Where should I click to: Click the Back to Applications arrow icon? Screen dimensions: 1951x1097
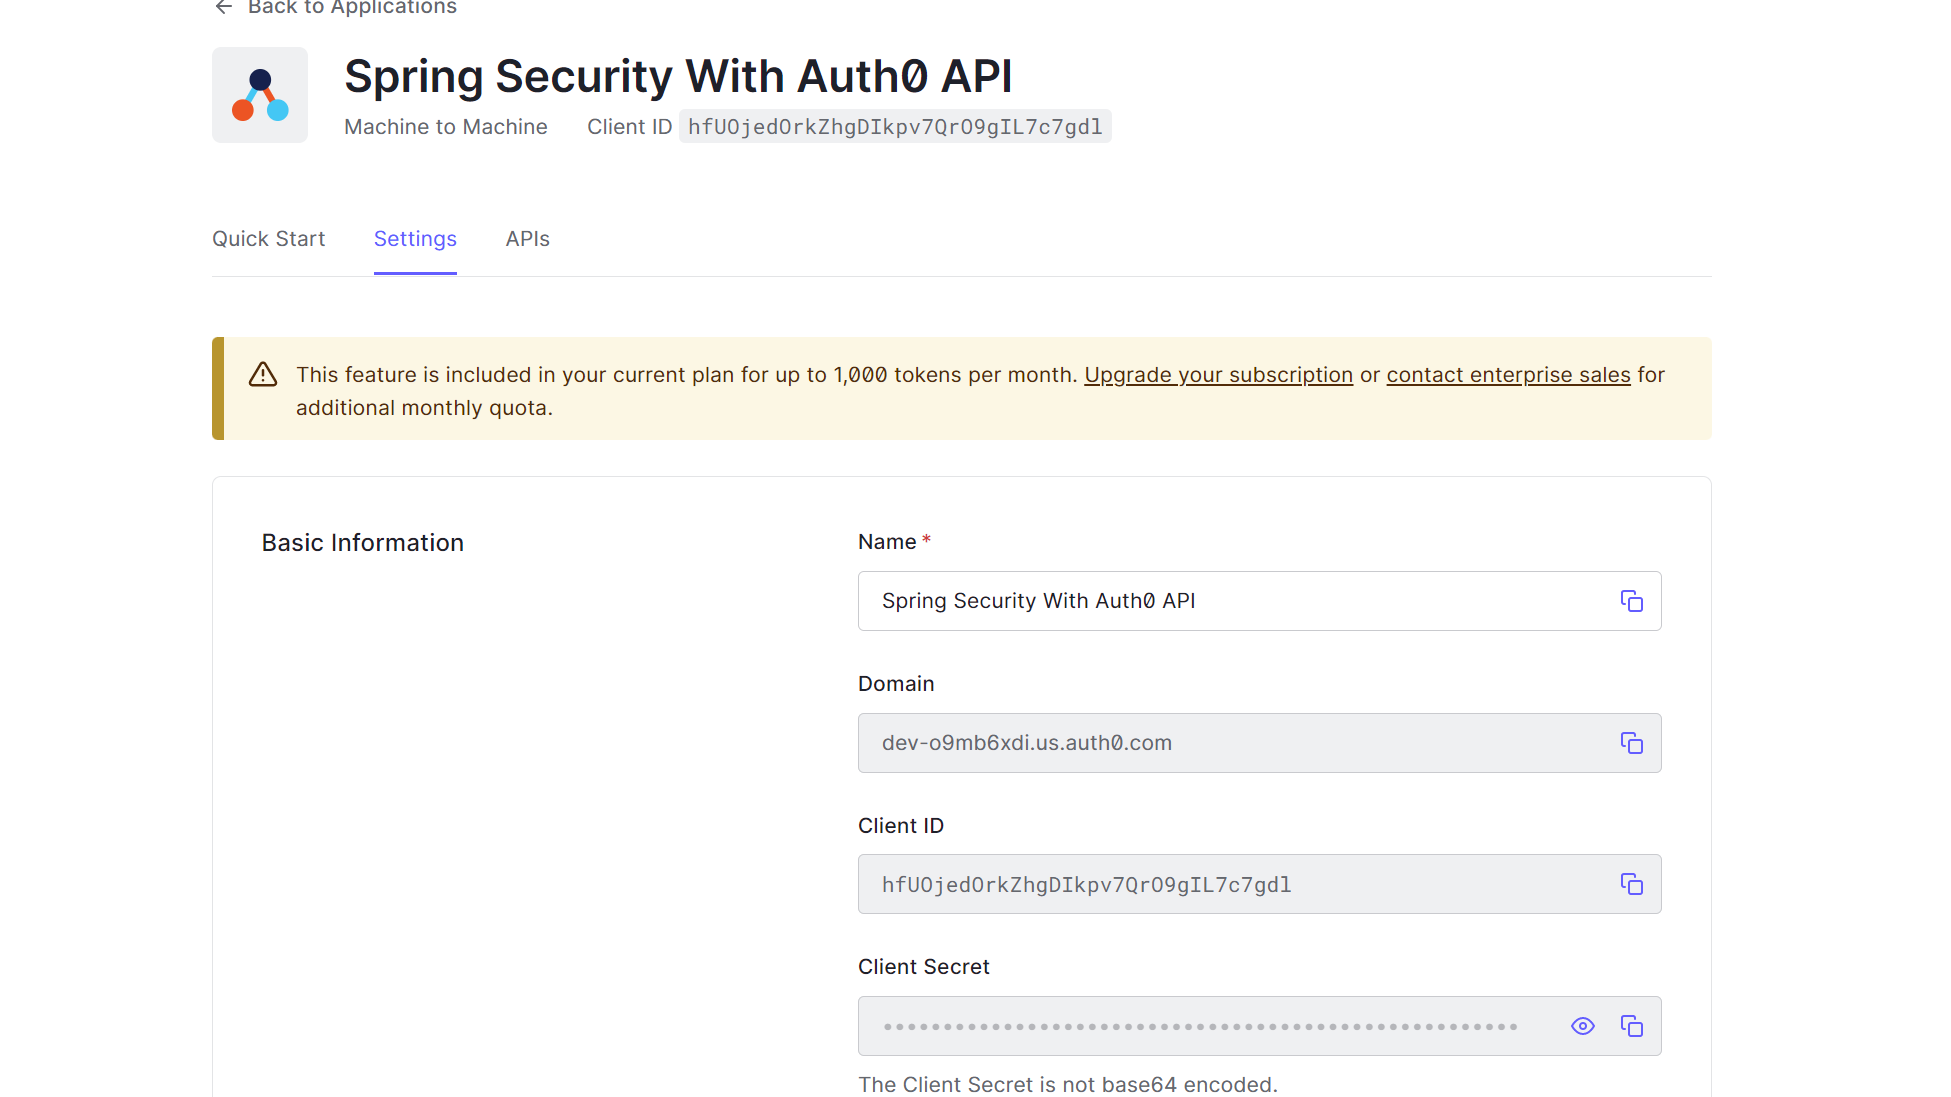tap(224, 8)
